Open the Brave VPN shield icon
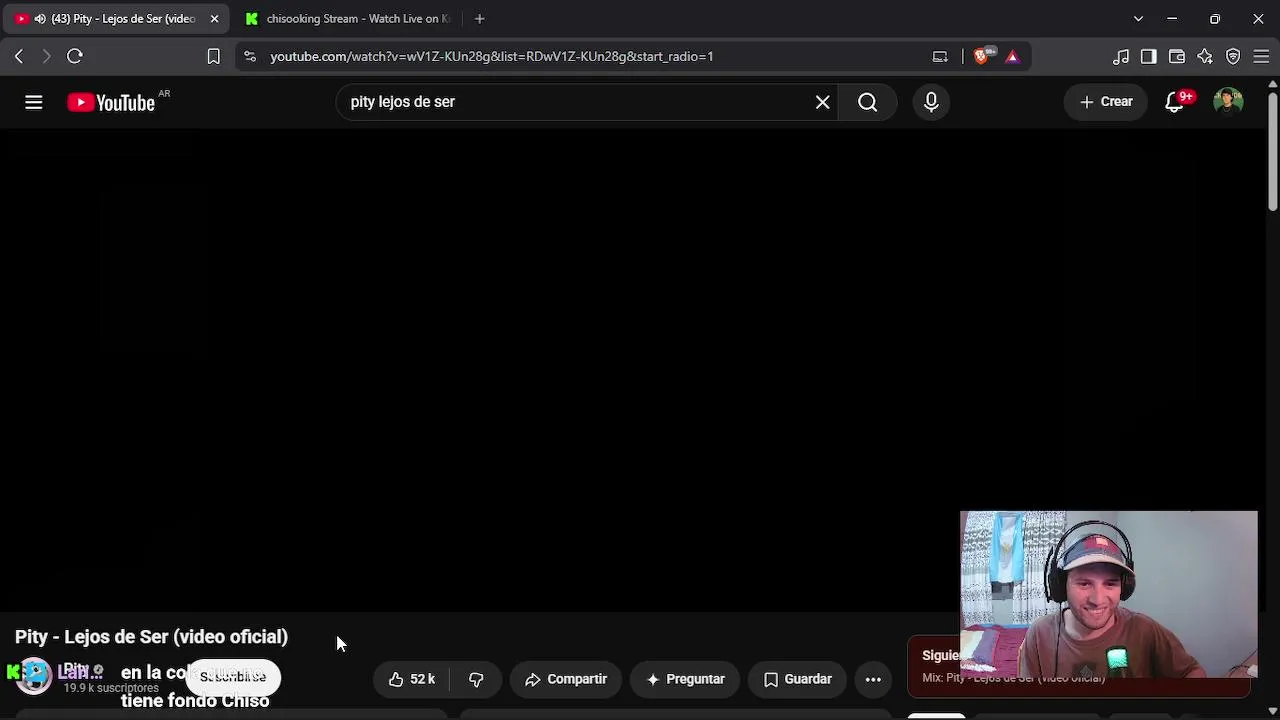 coord(1233,56)
